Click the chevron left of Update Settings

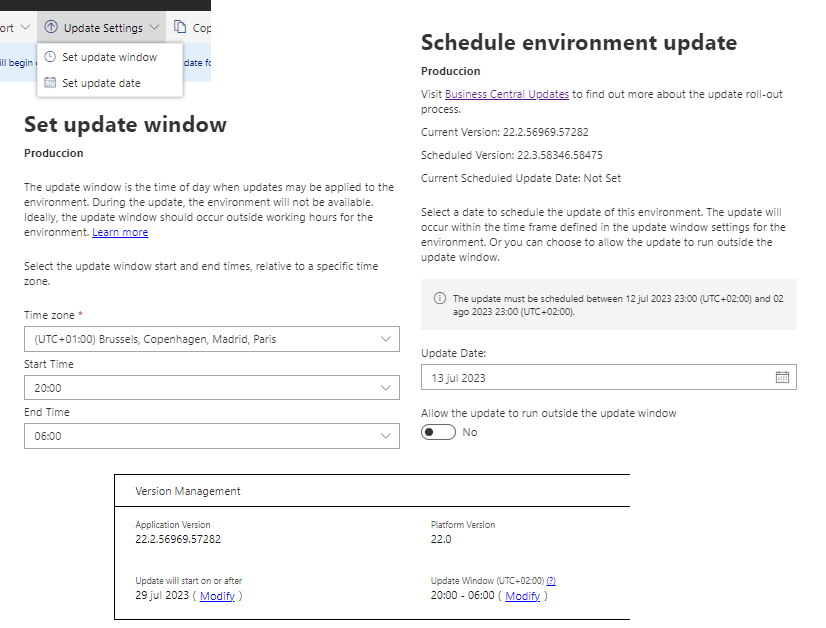coord(25,27)
